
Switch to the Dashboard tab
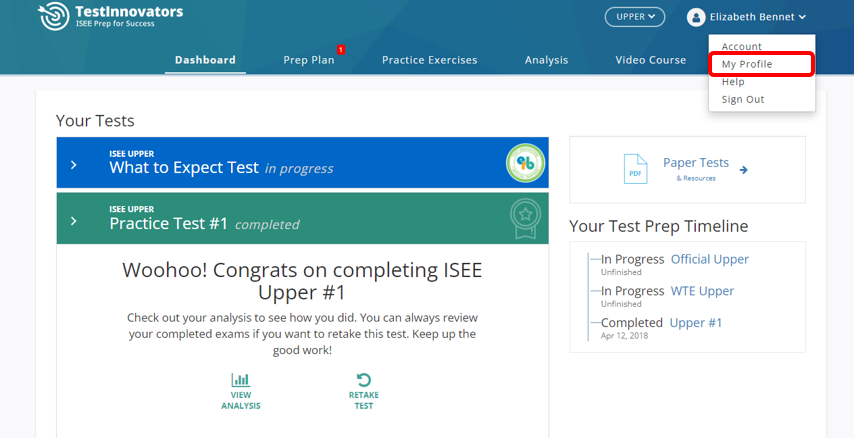point(205,60)
